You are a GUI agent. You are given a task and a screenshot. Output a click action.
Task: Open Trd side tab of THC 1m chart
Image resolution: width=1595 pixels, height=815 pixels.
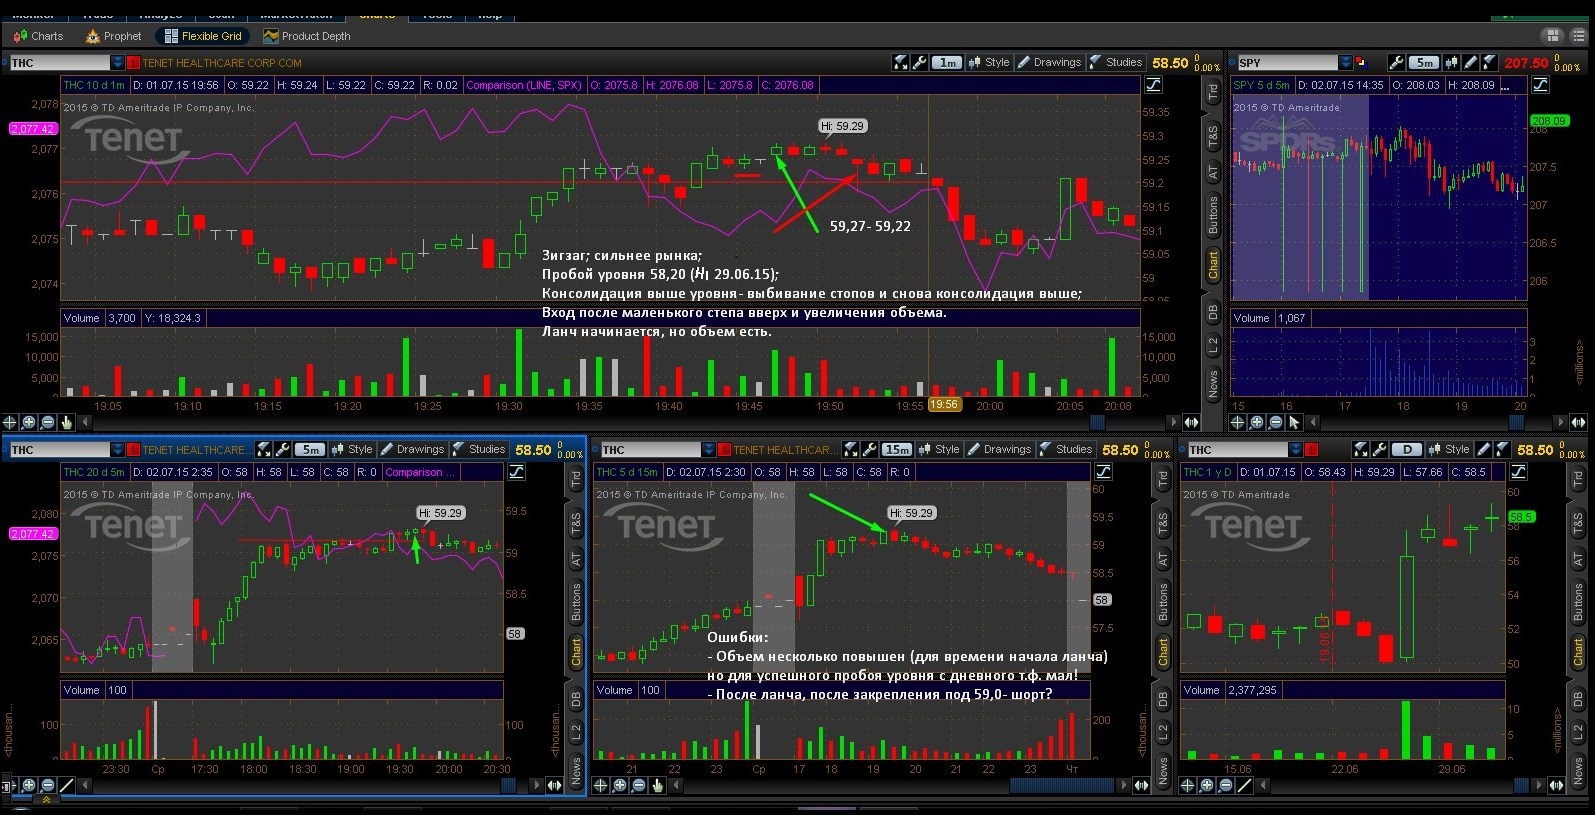click(x=1213, y=92)
